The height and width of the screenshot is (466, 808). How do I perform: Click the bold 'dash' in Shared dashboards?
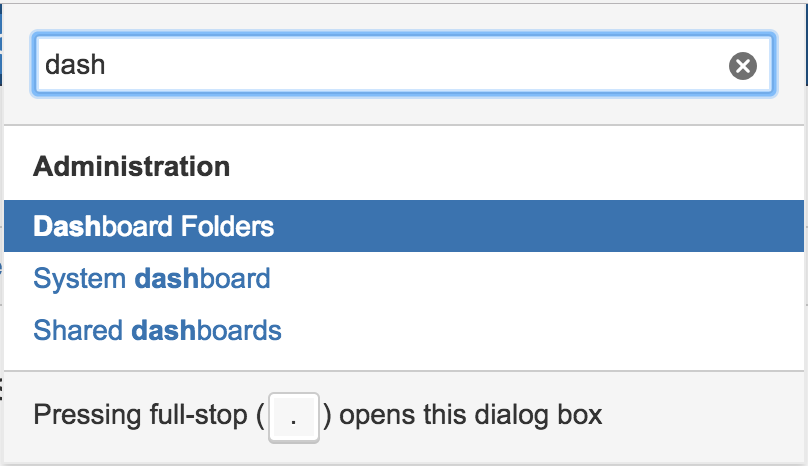(164, 329)
